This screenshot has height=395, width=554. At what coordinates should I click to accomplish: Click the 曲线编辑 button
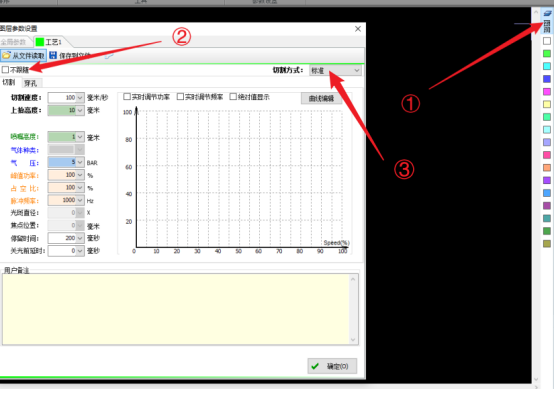point(322,98)
